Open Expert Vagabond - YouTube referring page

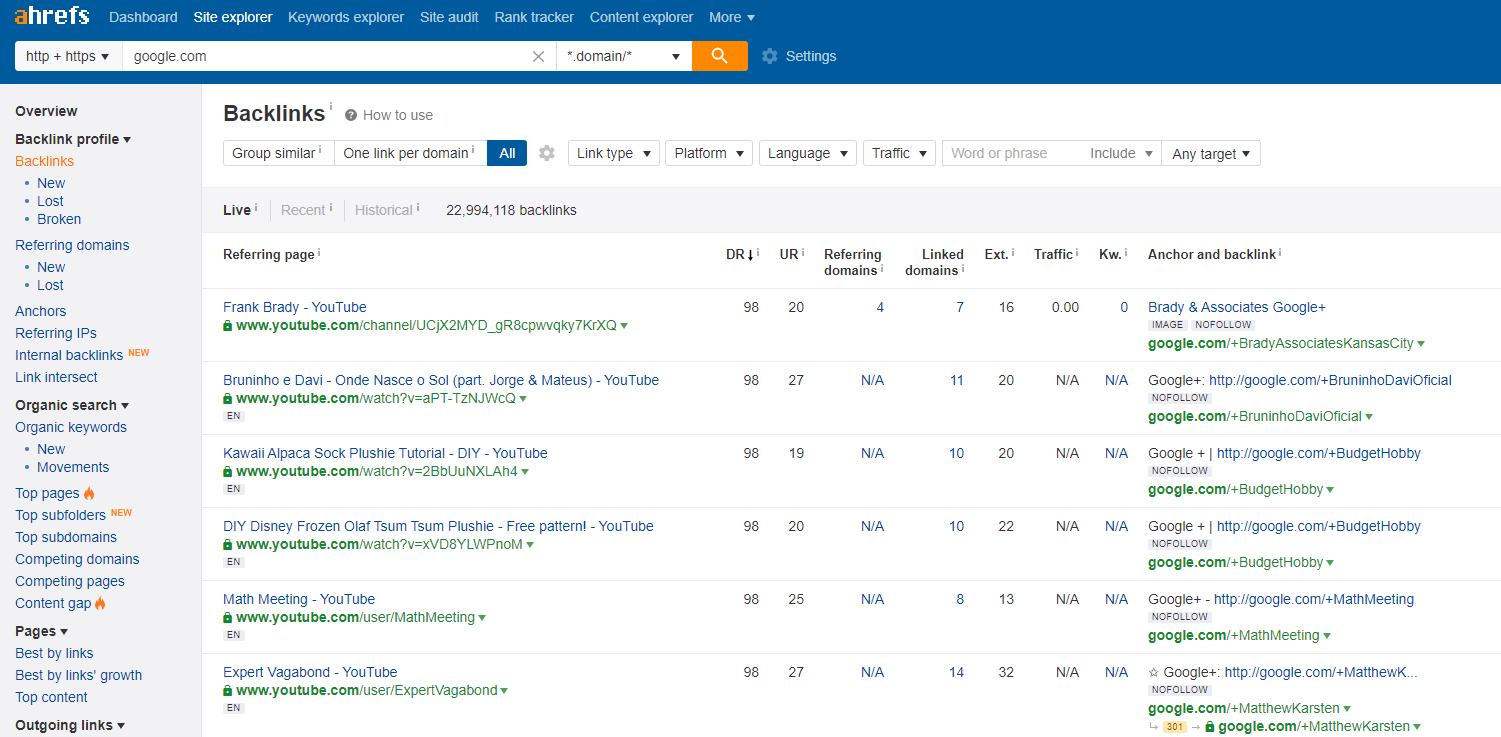[310, 672]
